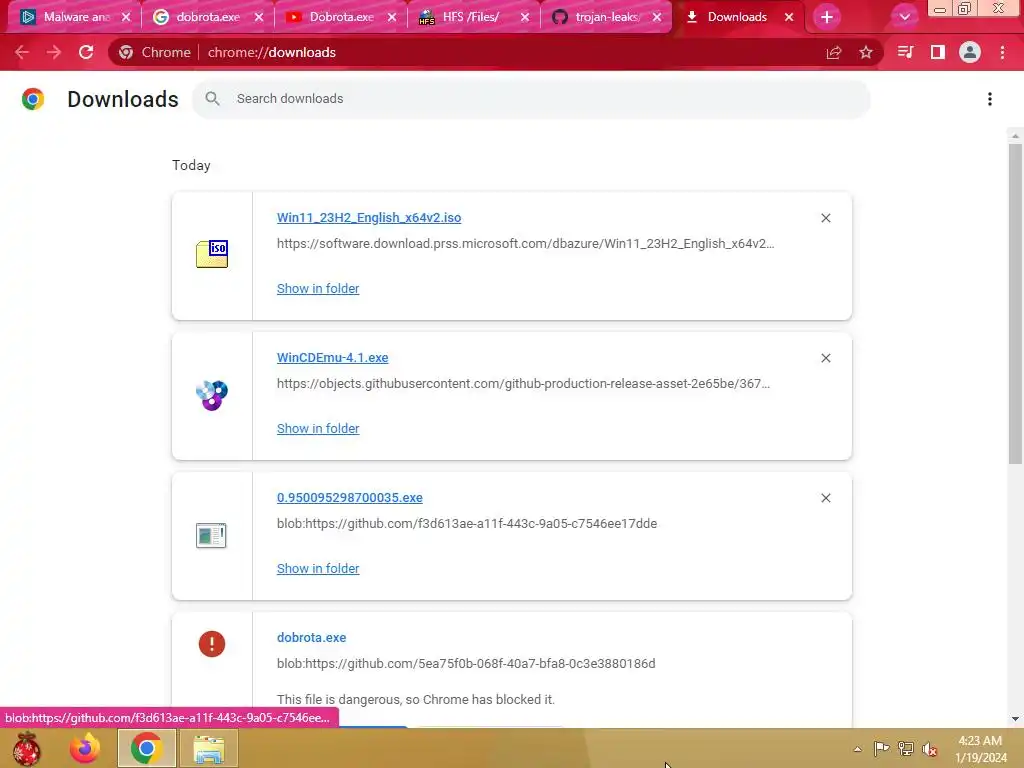1024x768 pixels.
Task: Open the Action Center flag icon
Action: 881,748
